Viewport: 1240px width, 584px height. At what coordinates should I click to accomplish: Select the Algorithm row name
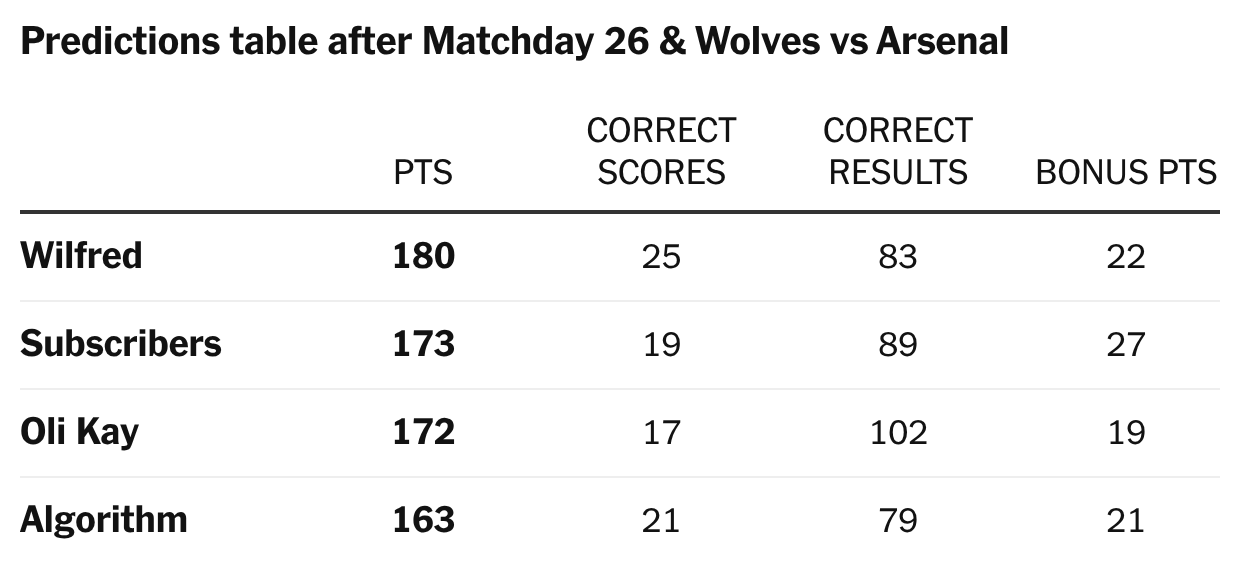[104, 520]
